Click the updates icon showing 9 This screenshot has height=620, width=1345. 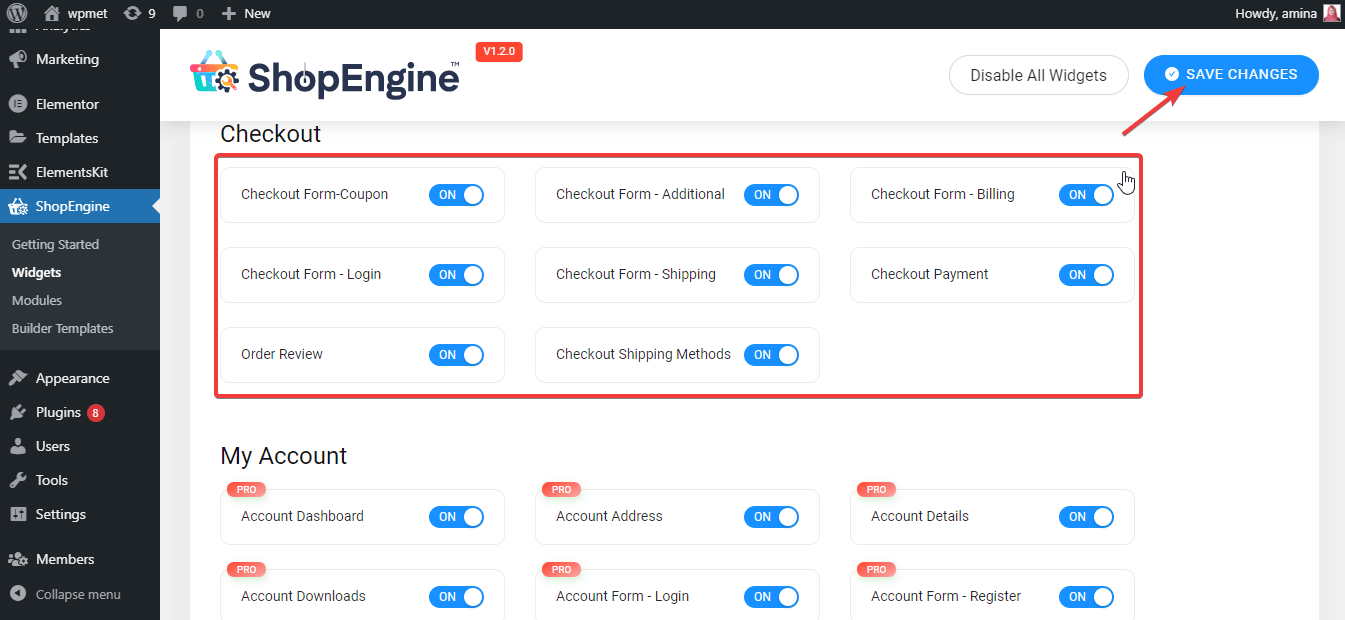[x=132, y=13]
